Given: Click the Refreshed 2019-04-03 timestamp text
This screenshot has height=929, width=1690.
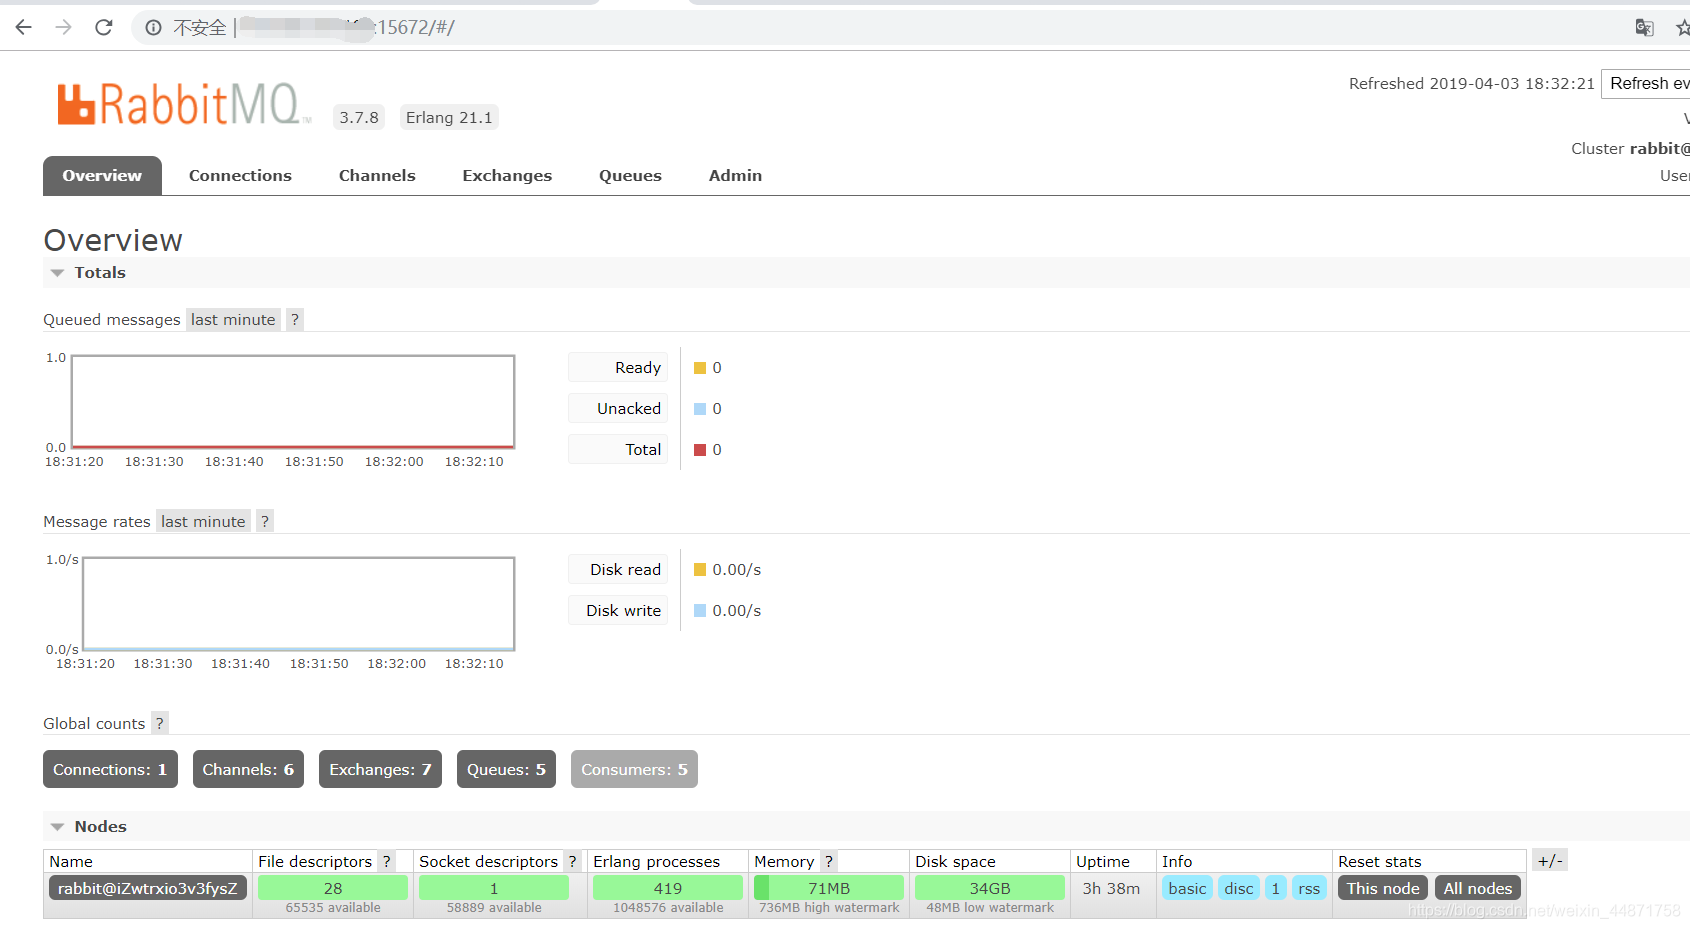Looking at the screenshot, I should click(1471, 84).
